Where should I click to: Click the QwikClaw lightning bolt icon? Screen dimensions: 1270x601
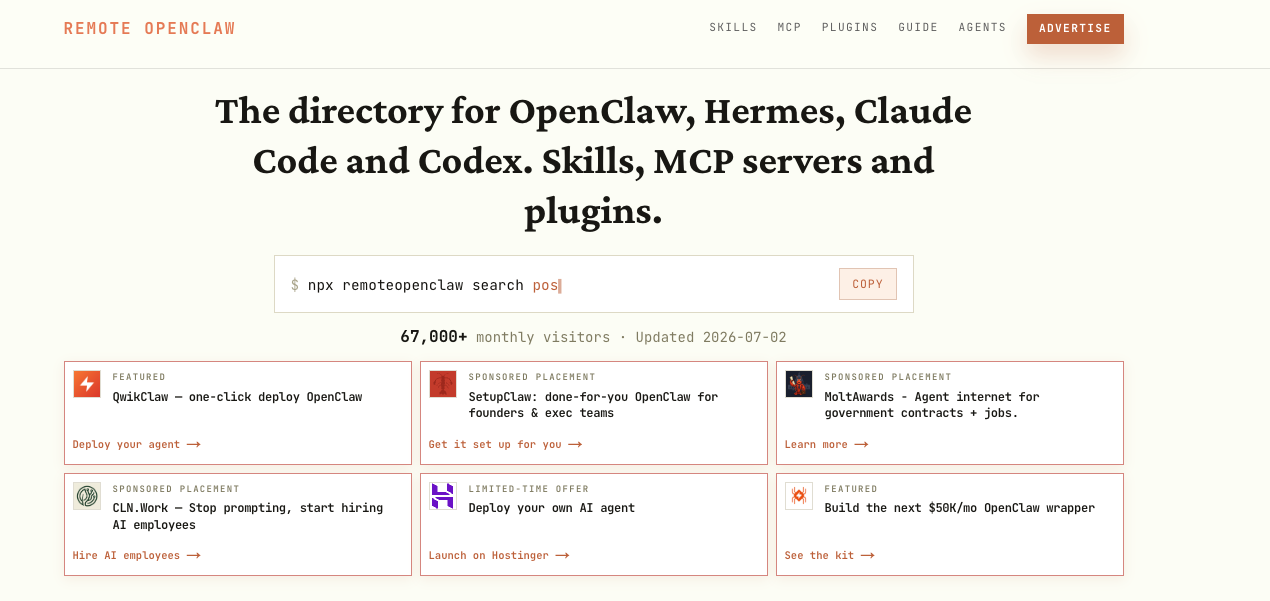87,384
